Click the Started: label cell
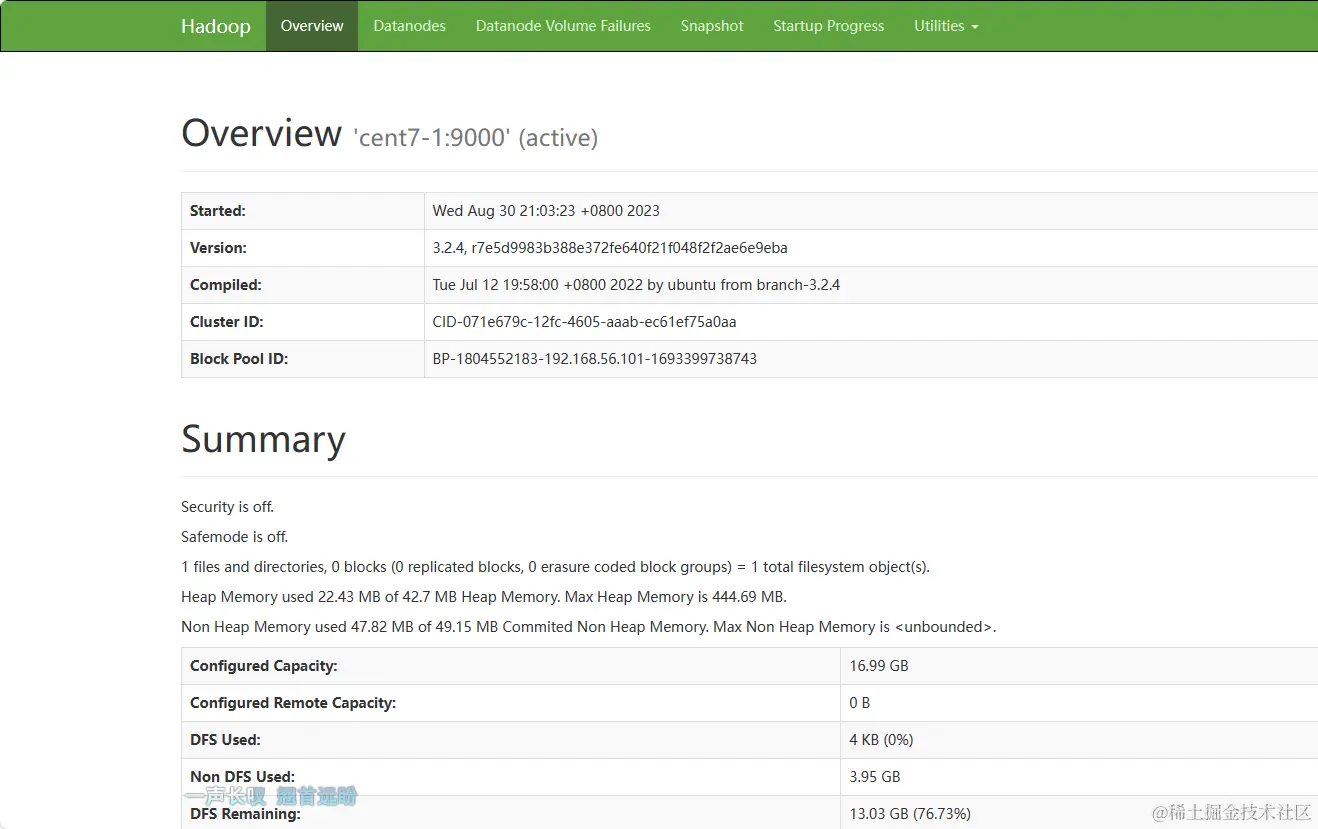This screenshot has width=1318, height=829. coord(303,211)
